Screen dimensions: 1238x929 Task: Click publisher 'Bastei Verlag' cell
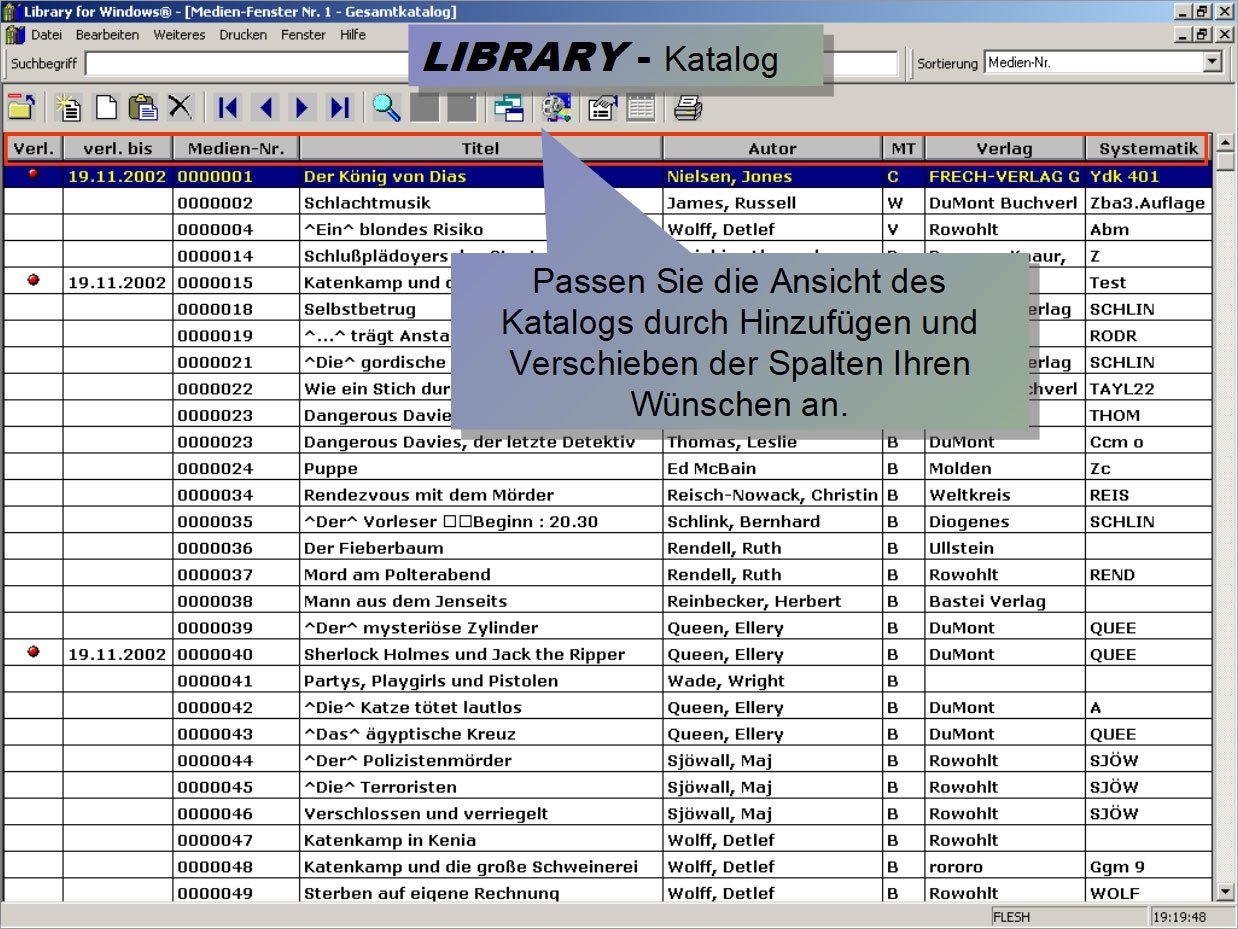(1004, 601)
